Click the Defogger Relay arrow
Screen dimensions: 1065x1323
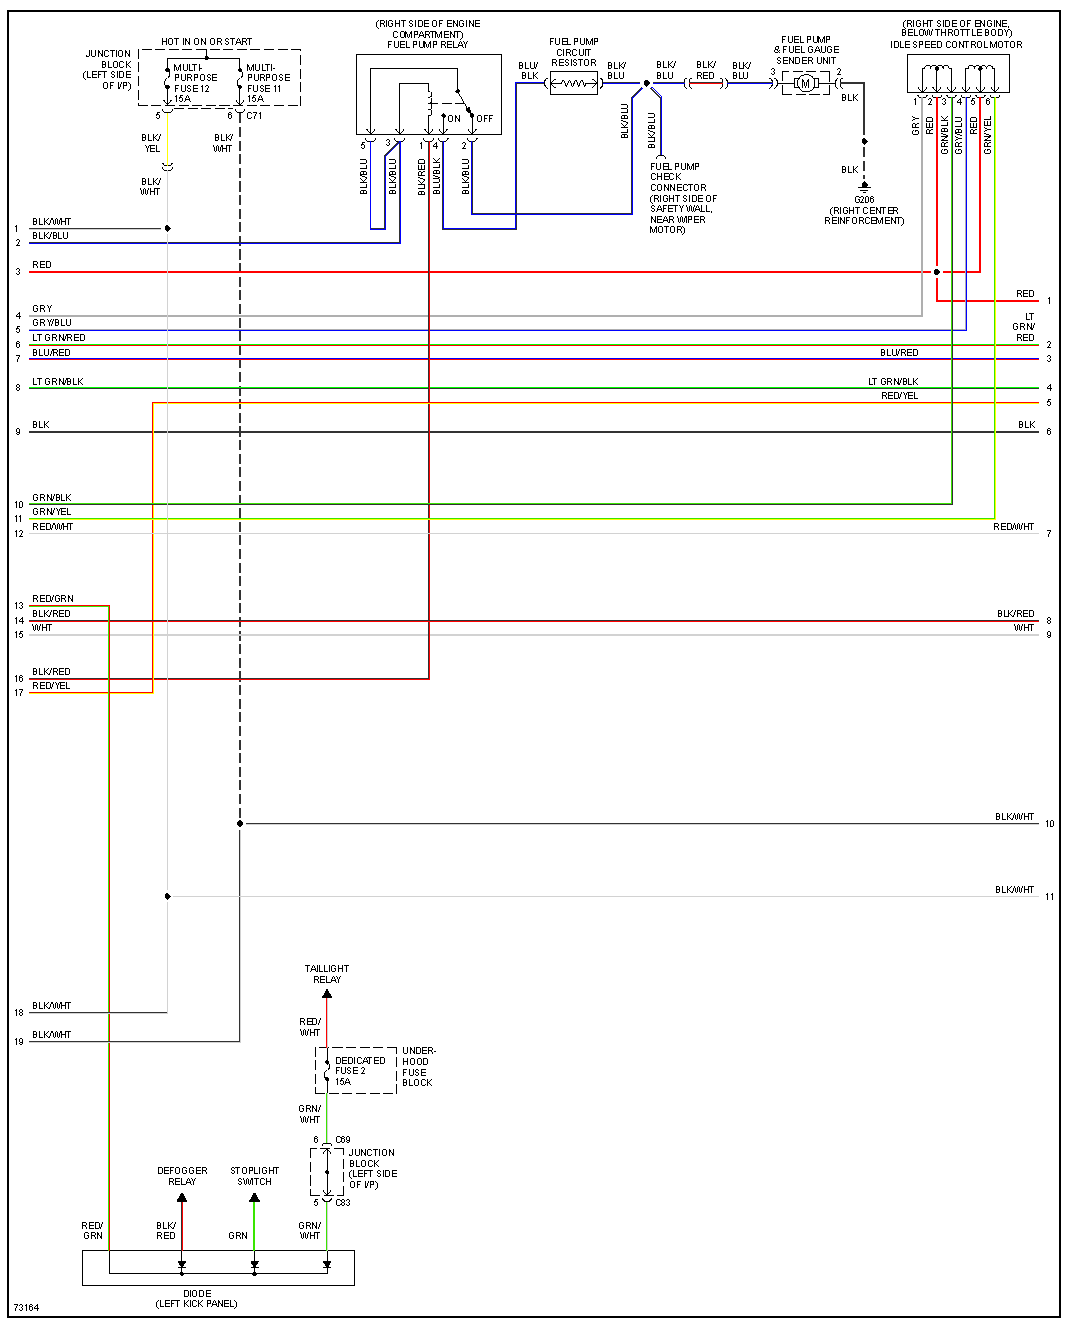pos(182,1197)
